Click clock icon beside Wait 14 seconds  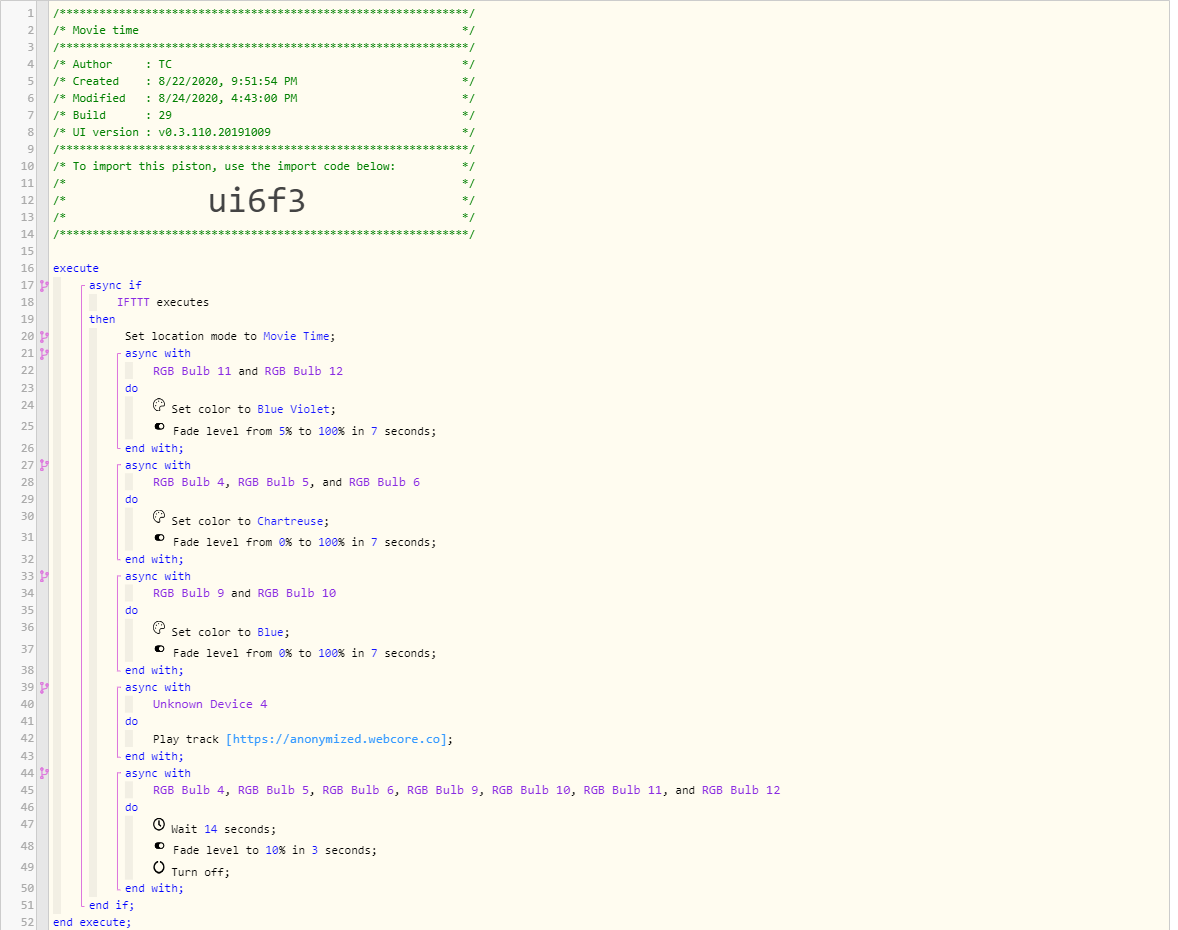[x=159, y=824]
